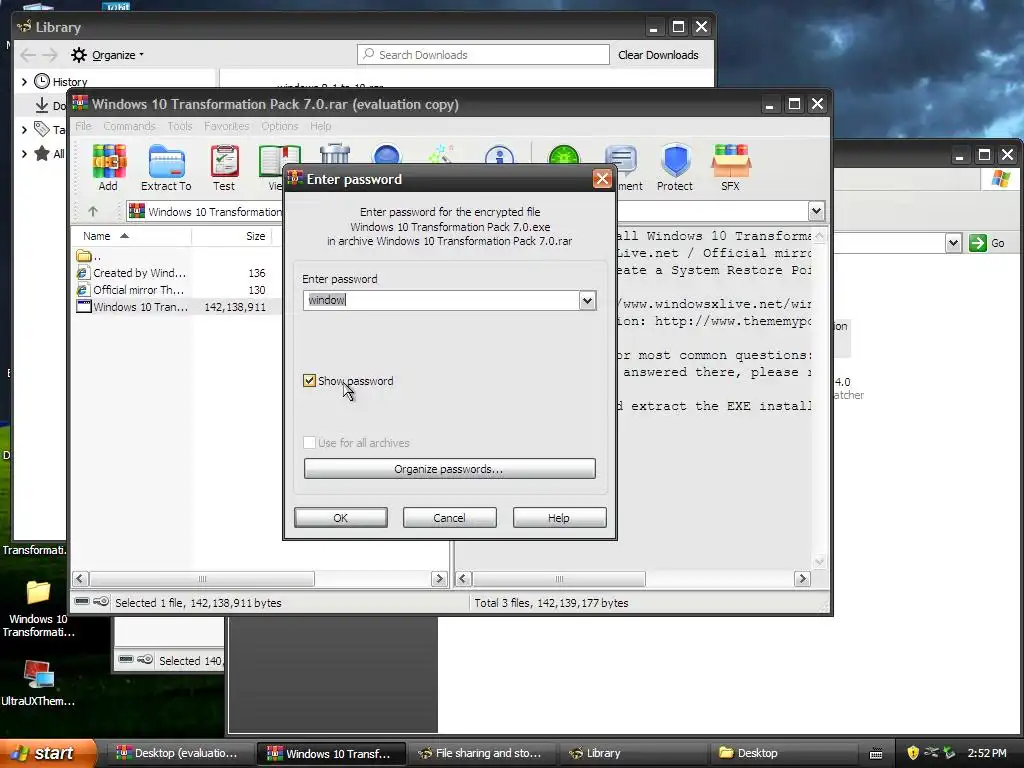Click the 2:52 PM taskbar clock
The width and height of the screenshot is (1024, 768).
pyautogui.click(x=987, y=753)
